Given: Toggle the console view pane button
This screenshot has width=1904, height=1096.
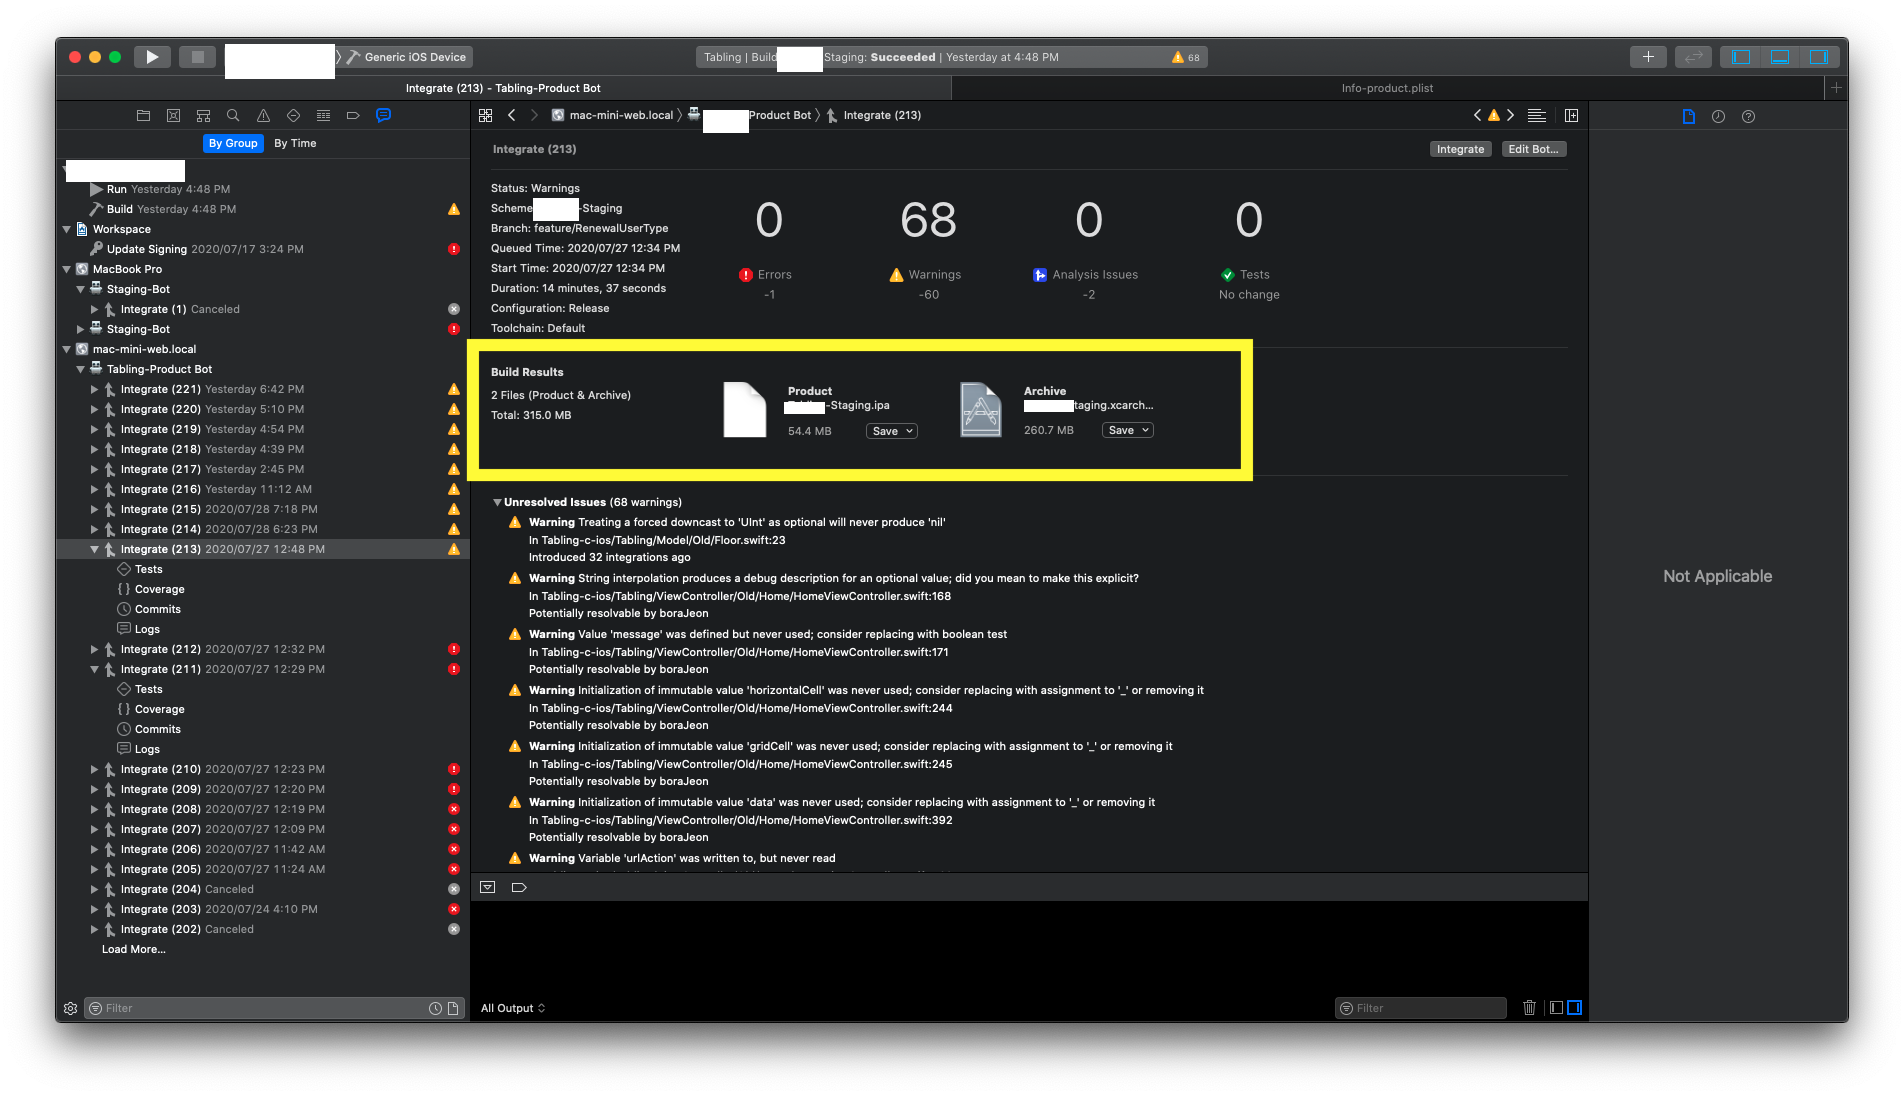Looking at the screenshot, I should [x=1575, y=1008].
